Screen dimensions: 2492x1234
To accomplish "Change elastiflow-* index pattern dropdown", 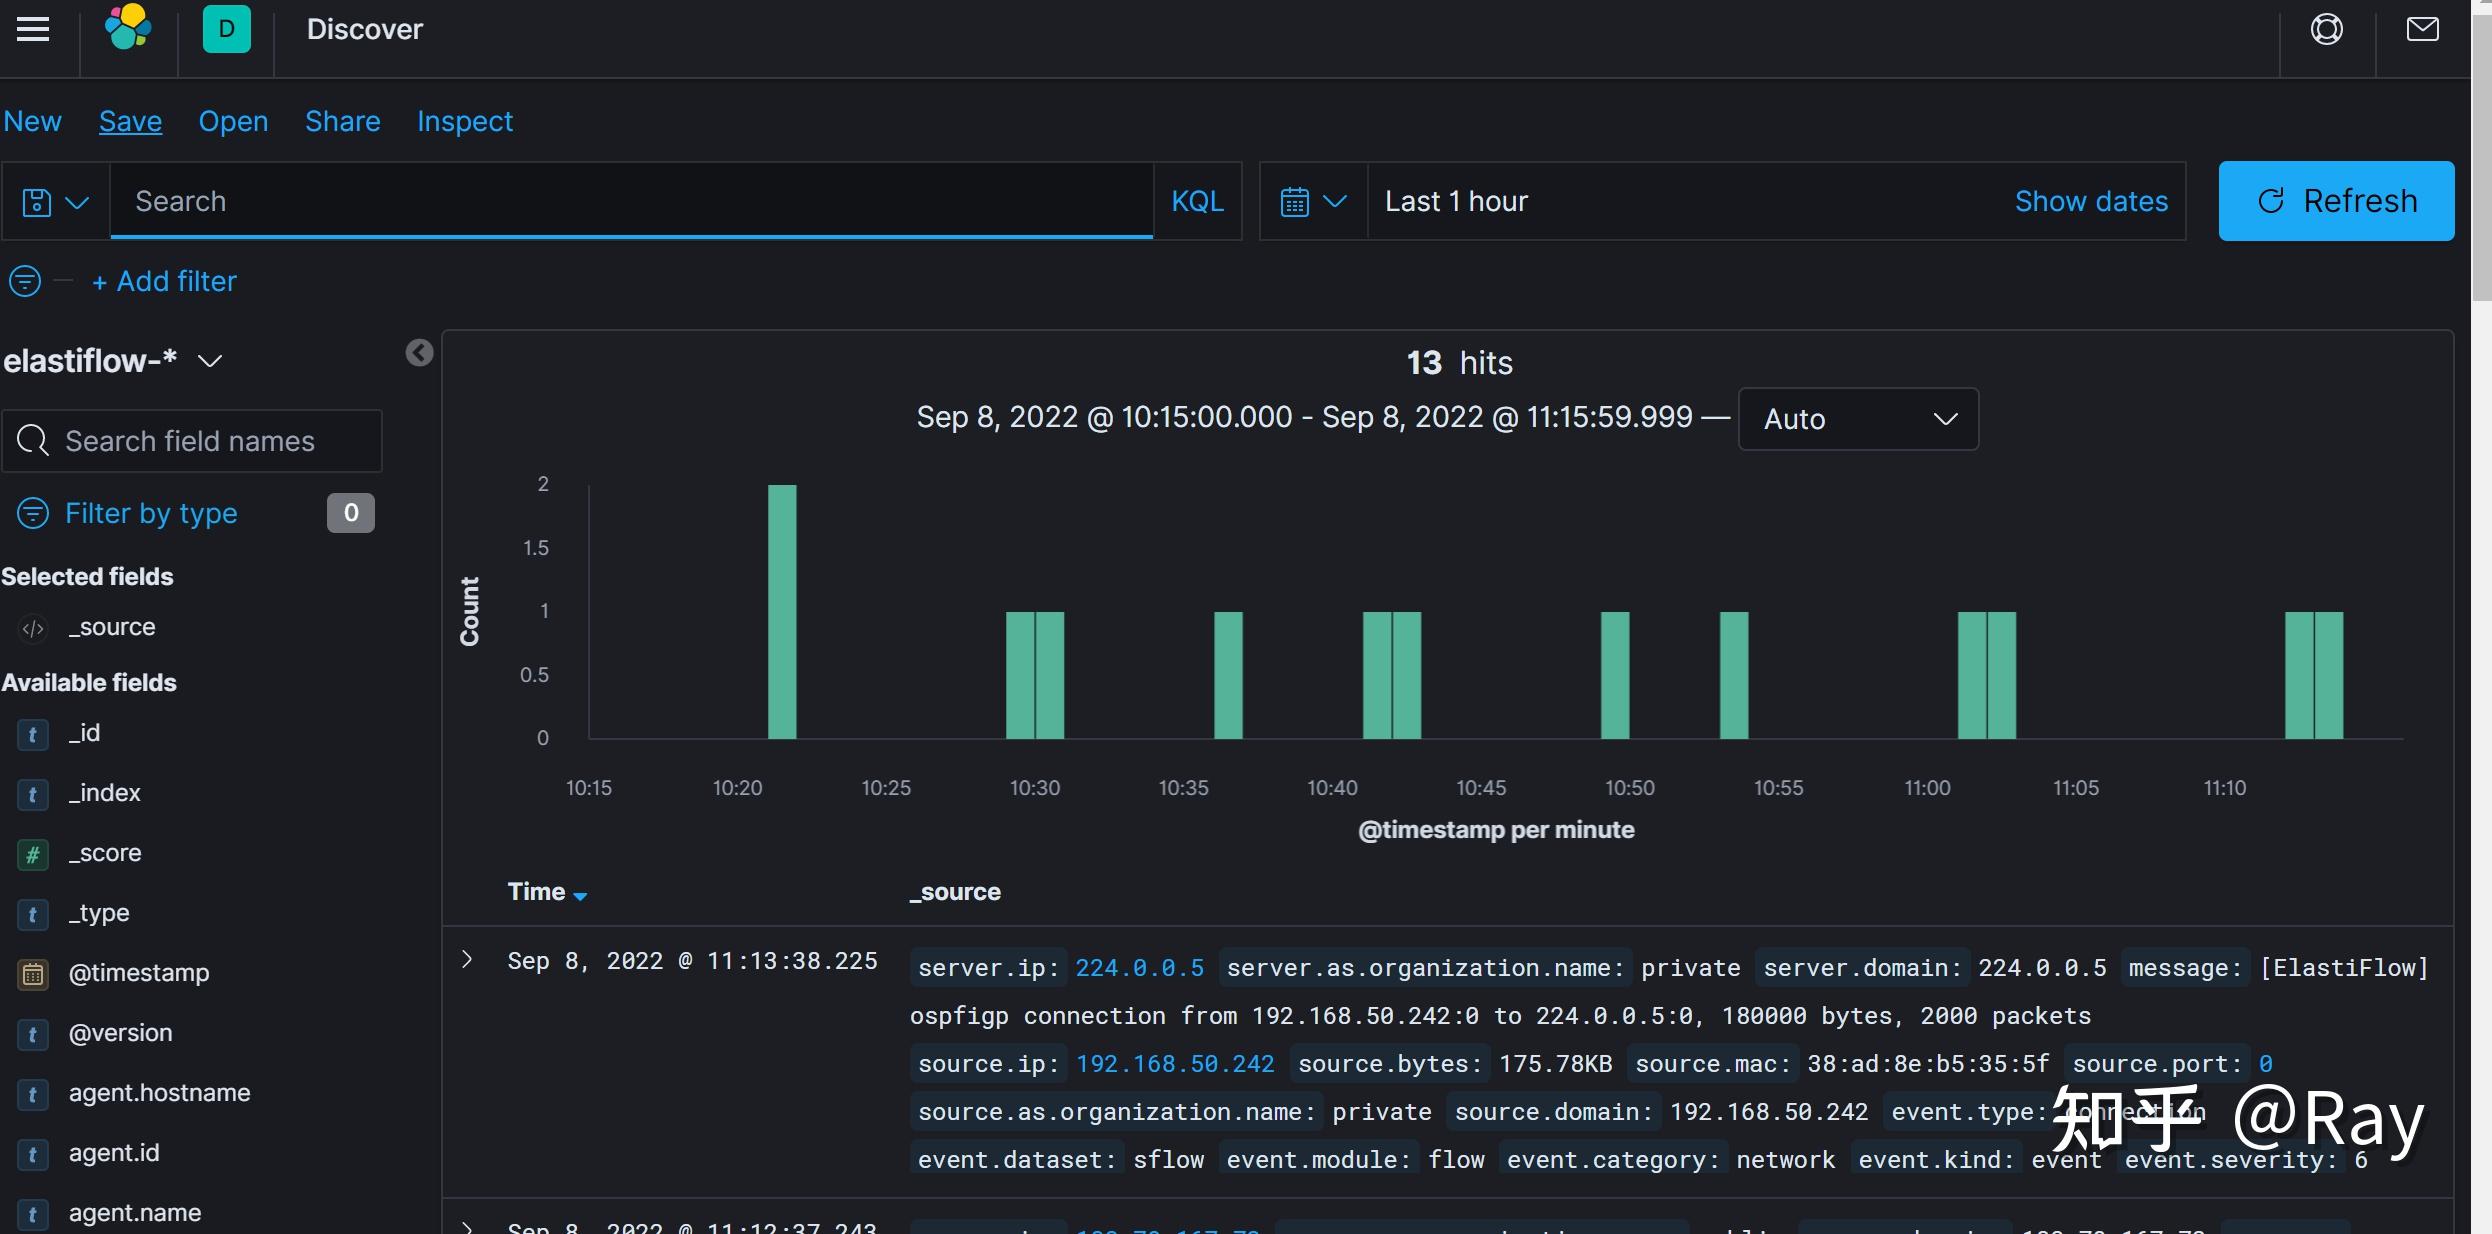I will click(x=112, y=360).
